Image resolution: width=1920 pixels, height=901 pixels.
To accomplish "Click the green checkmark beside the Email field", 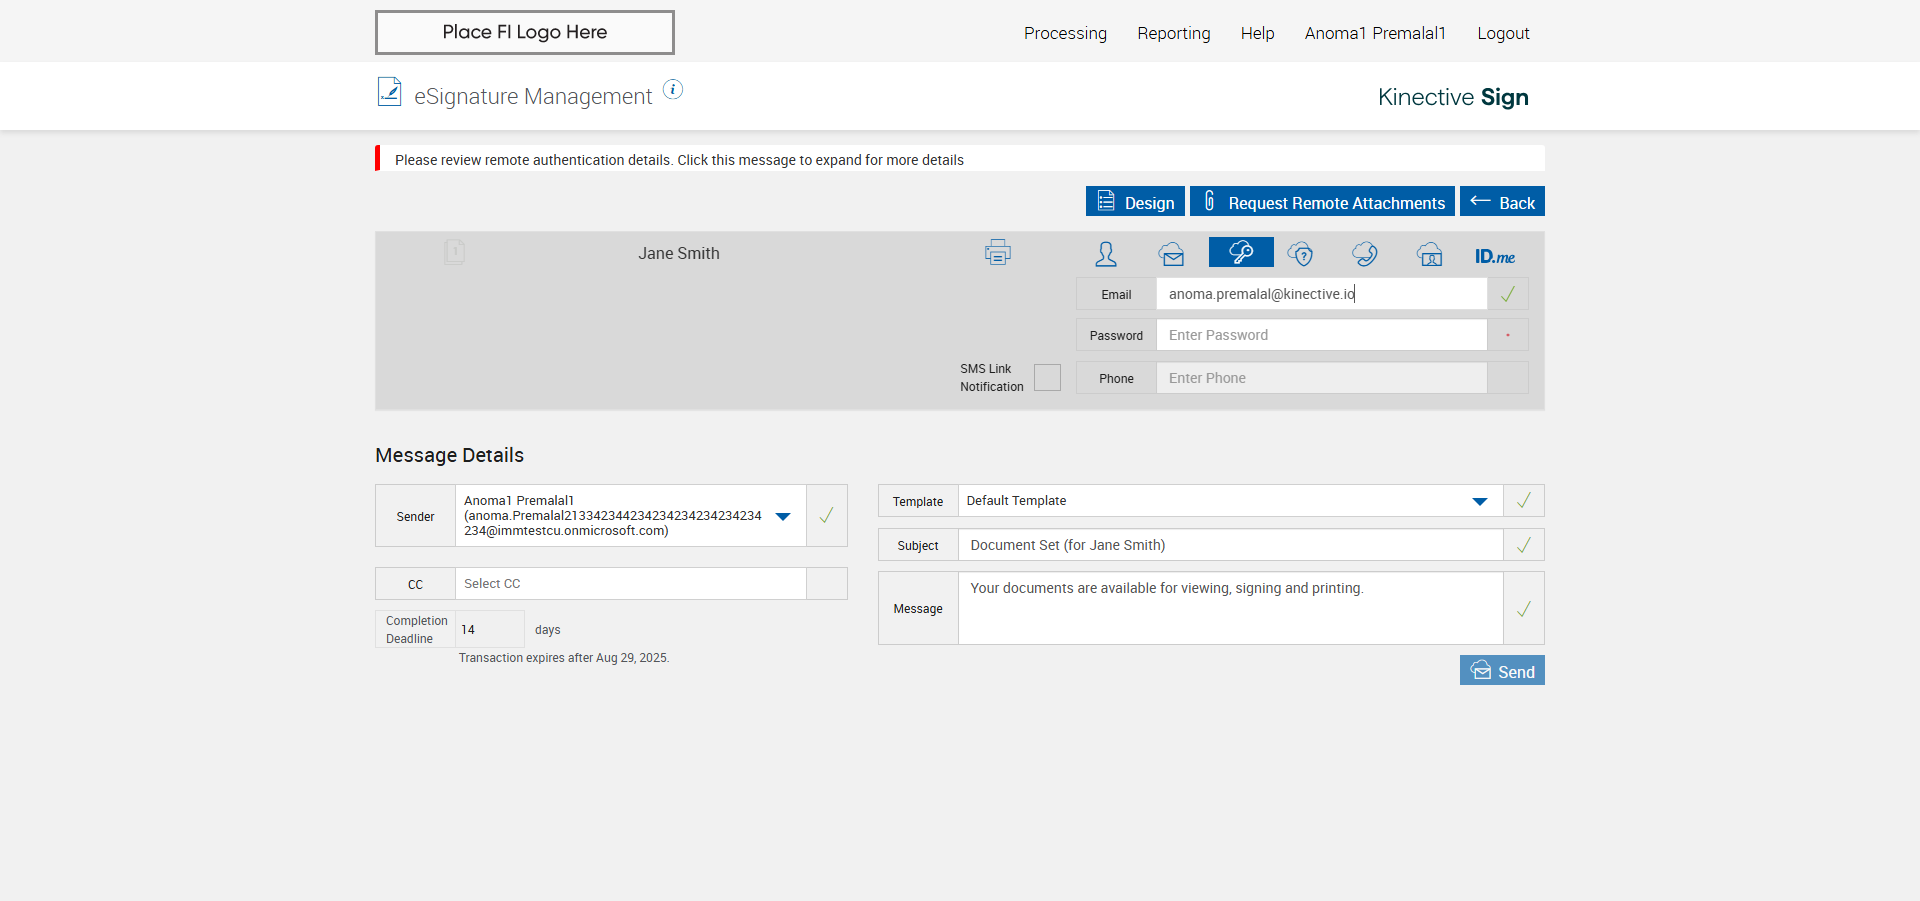I will (x=1508, y=294).
